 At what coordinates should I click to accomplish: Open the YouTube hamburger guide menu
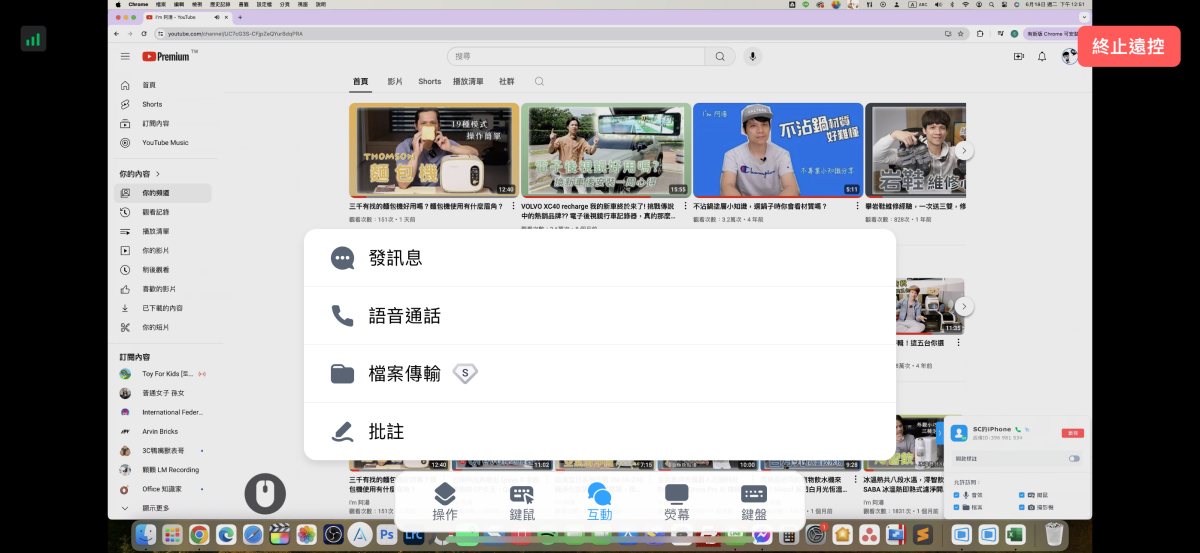pyautogui.click(x=125, y=57)
